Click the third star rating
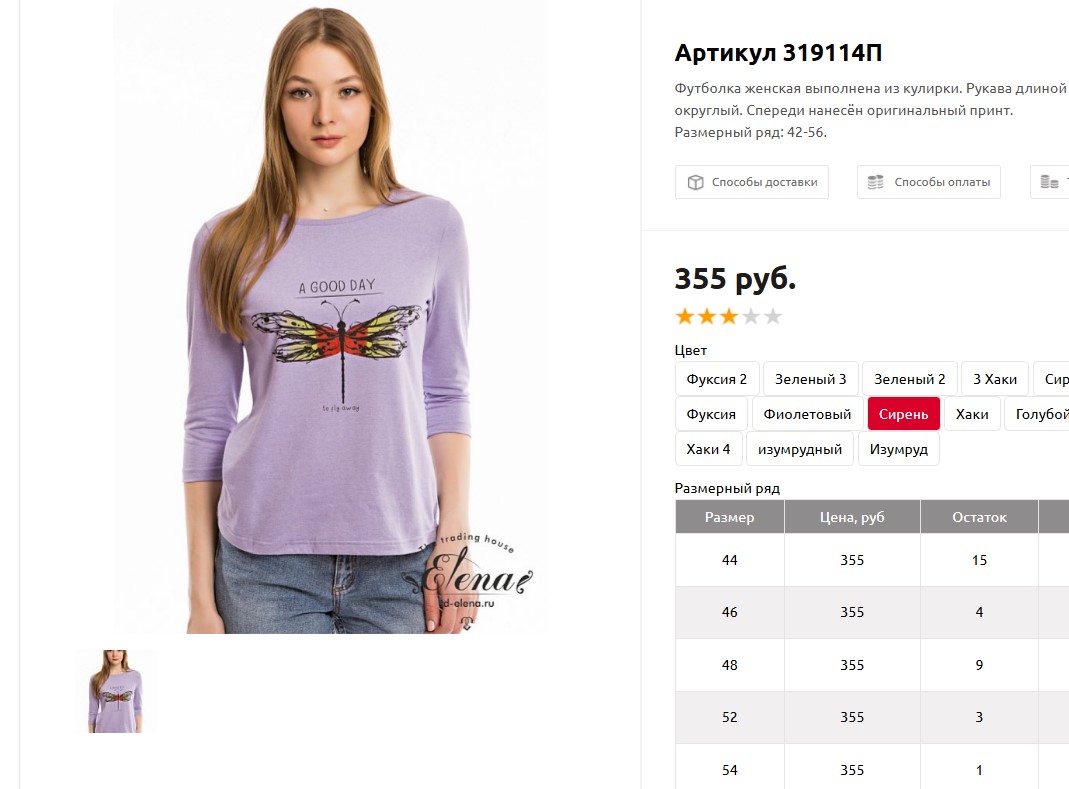The width and height of the screenshot is (1069, 789). (x=729, y=316)
